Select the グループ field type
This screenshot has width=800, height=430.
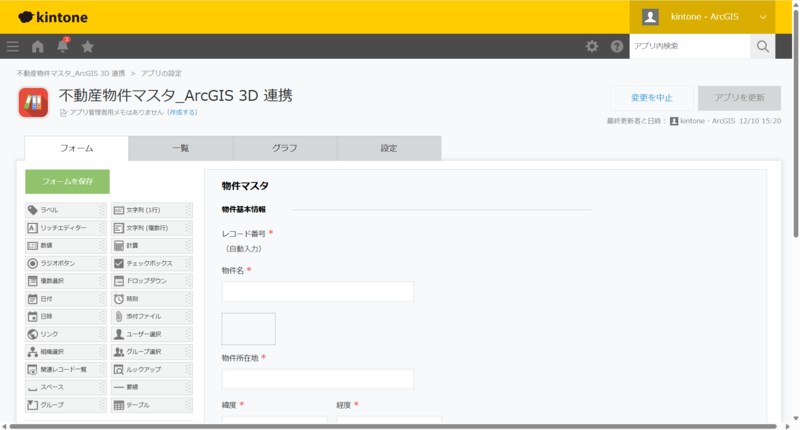point(66,405)
